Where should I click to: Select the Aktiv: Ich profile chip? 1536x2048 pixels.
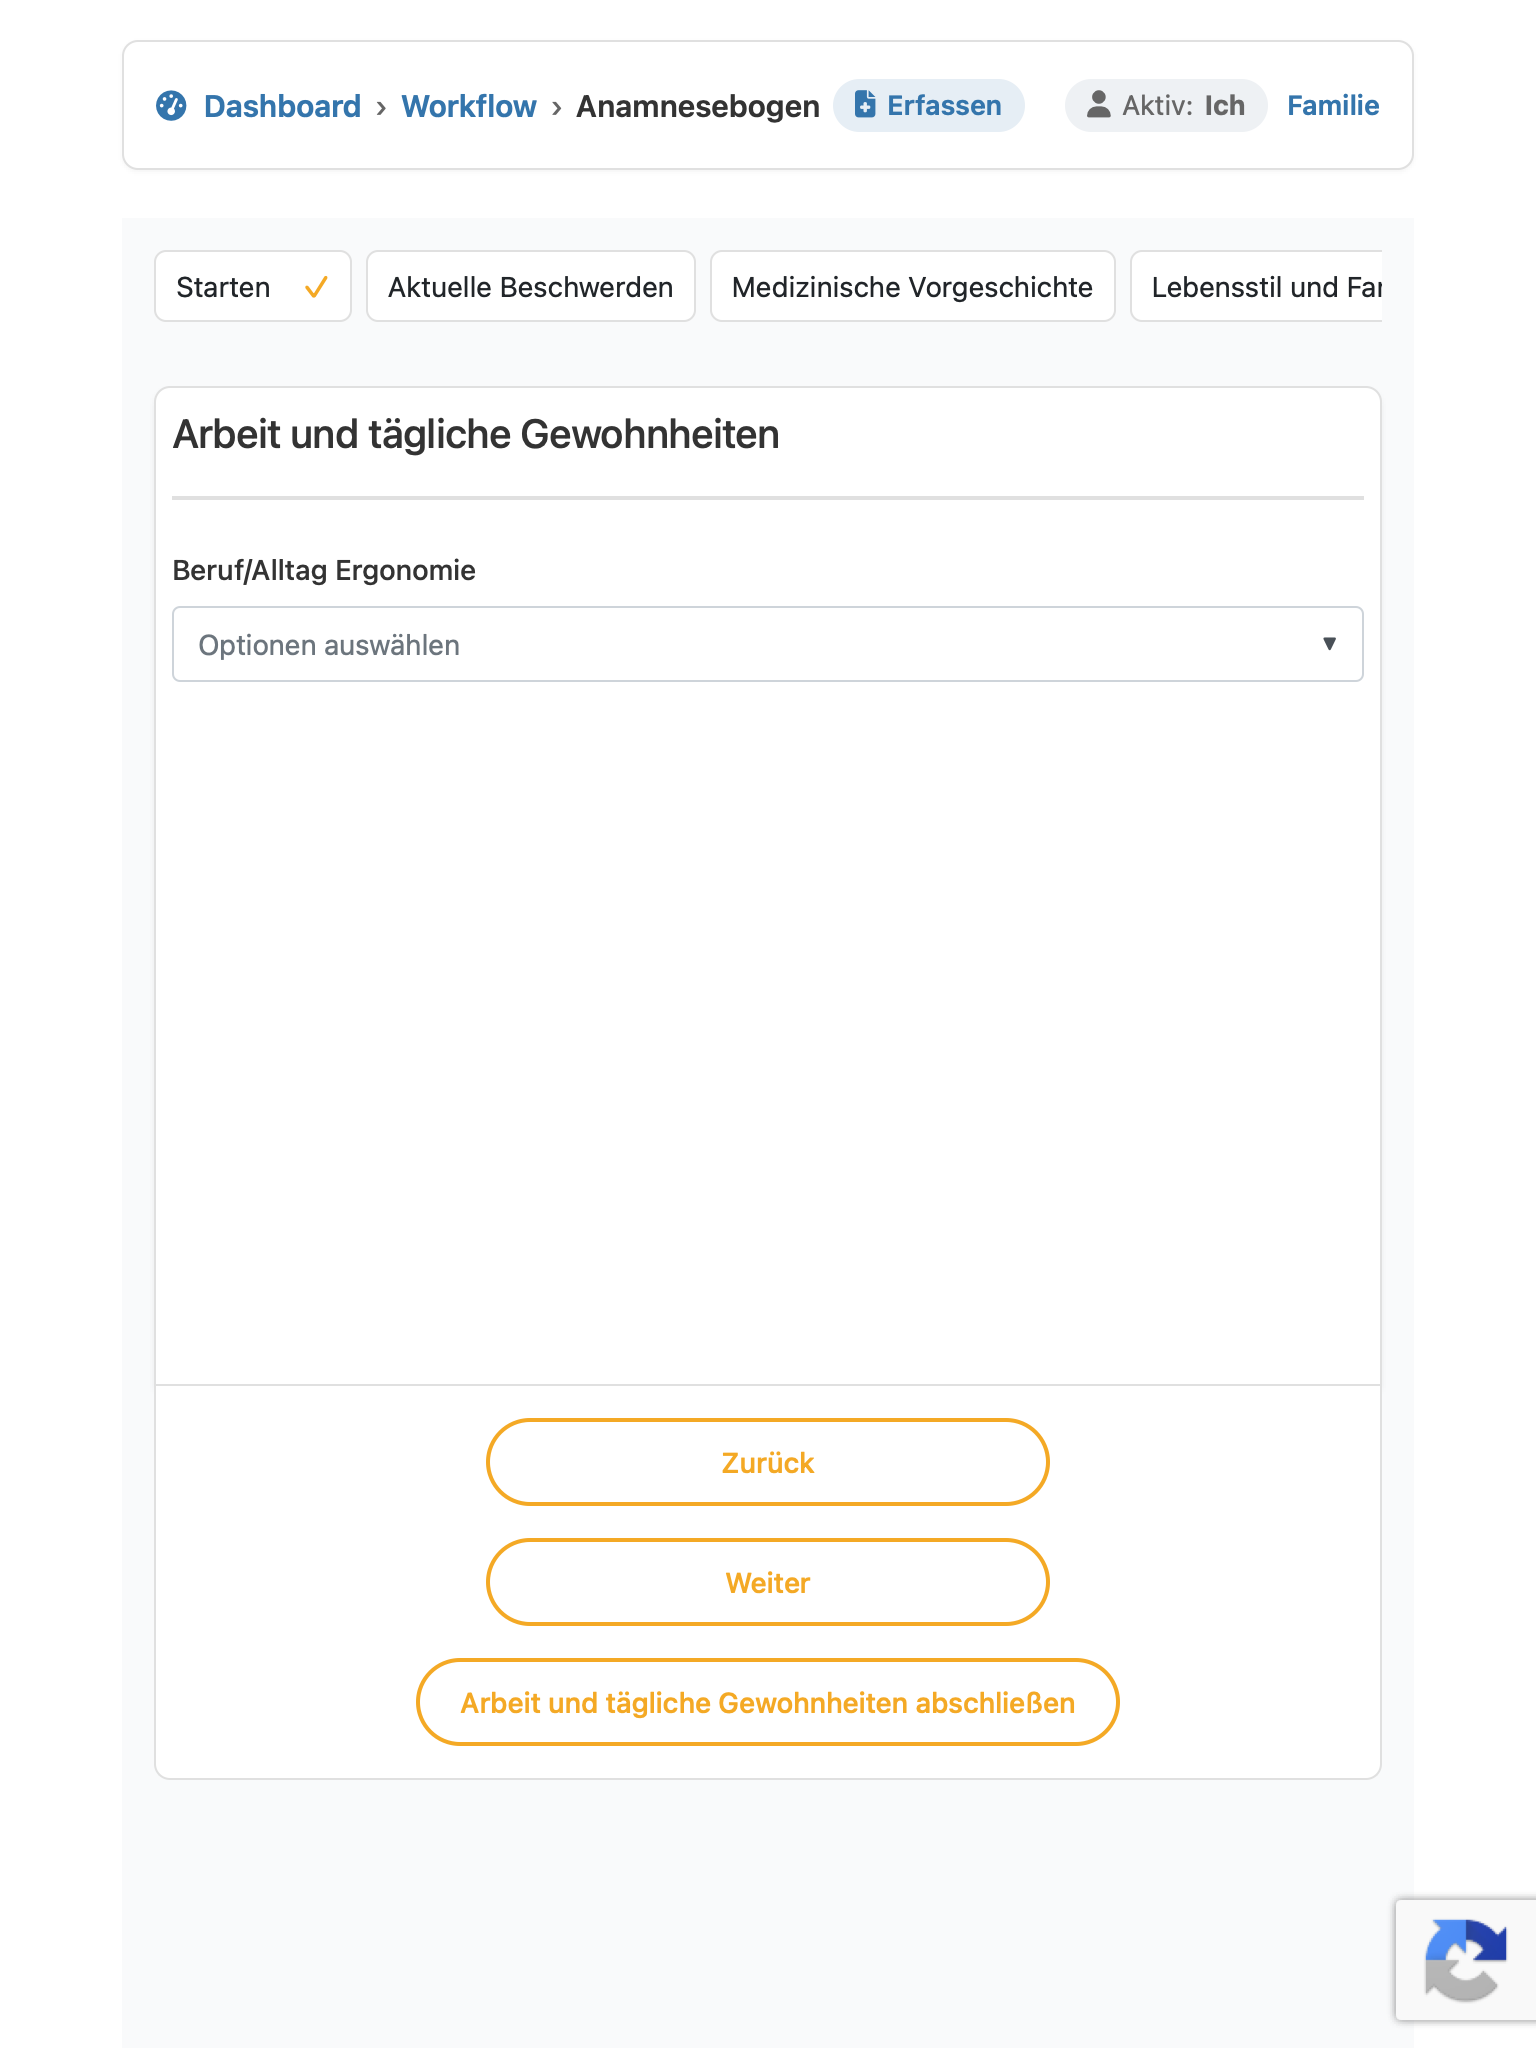coord(1166,105)
